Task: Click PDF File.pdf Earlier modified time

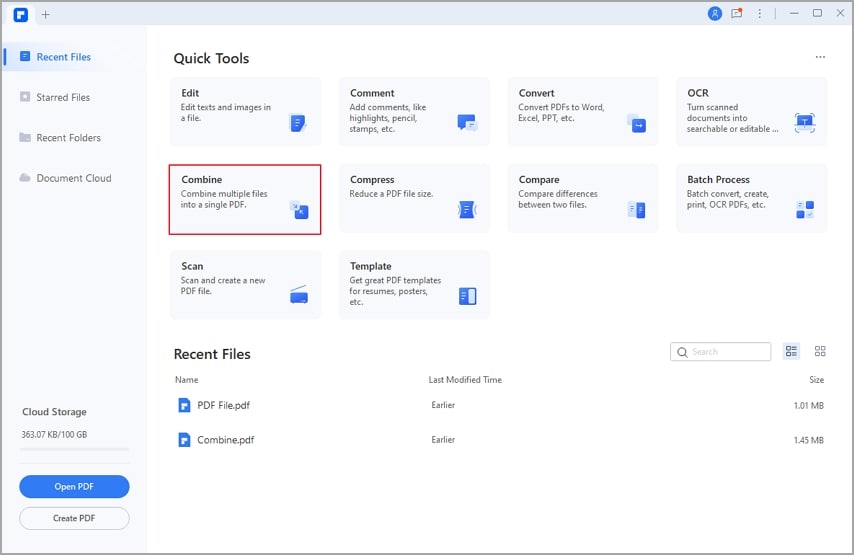Action: point(443,405)
